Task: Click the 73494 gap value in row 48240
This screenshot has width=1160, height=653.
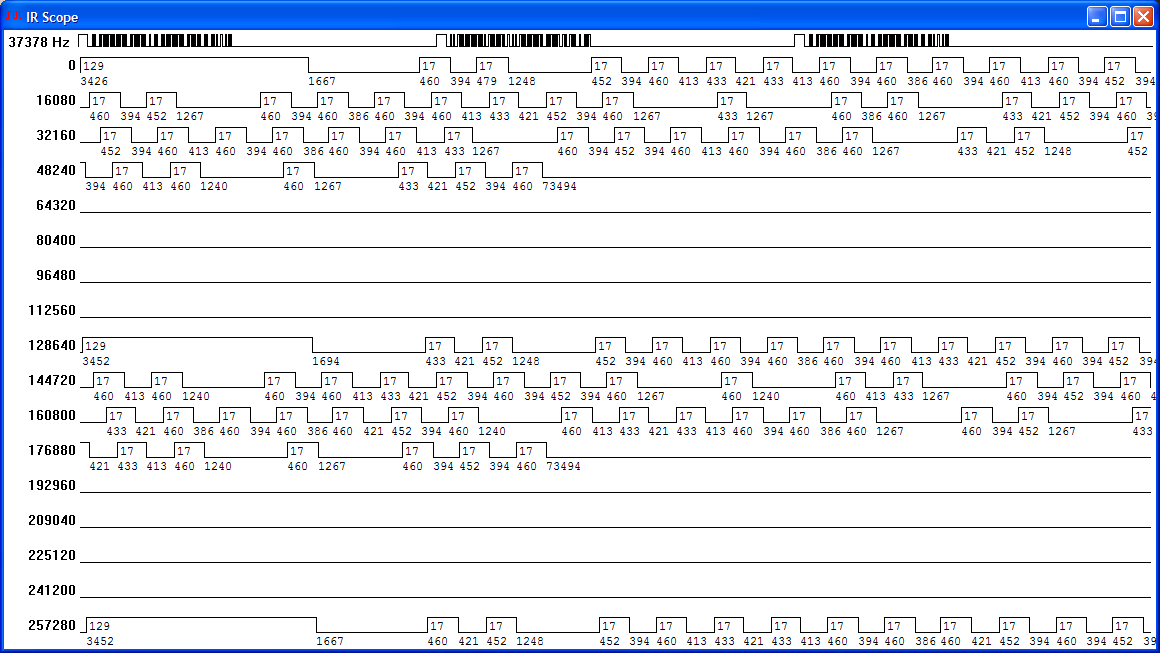Action: click(559, 186)
